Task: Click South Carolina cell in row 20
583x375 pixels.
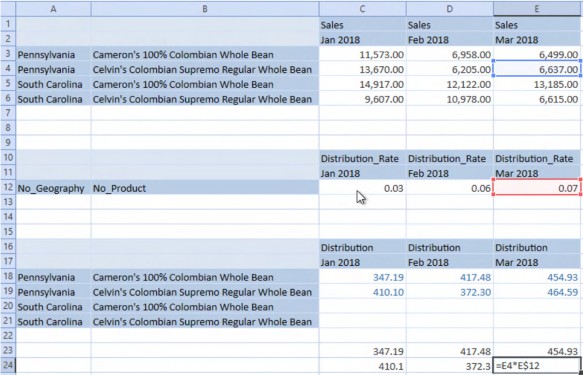Action: pos(53,307)
